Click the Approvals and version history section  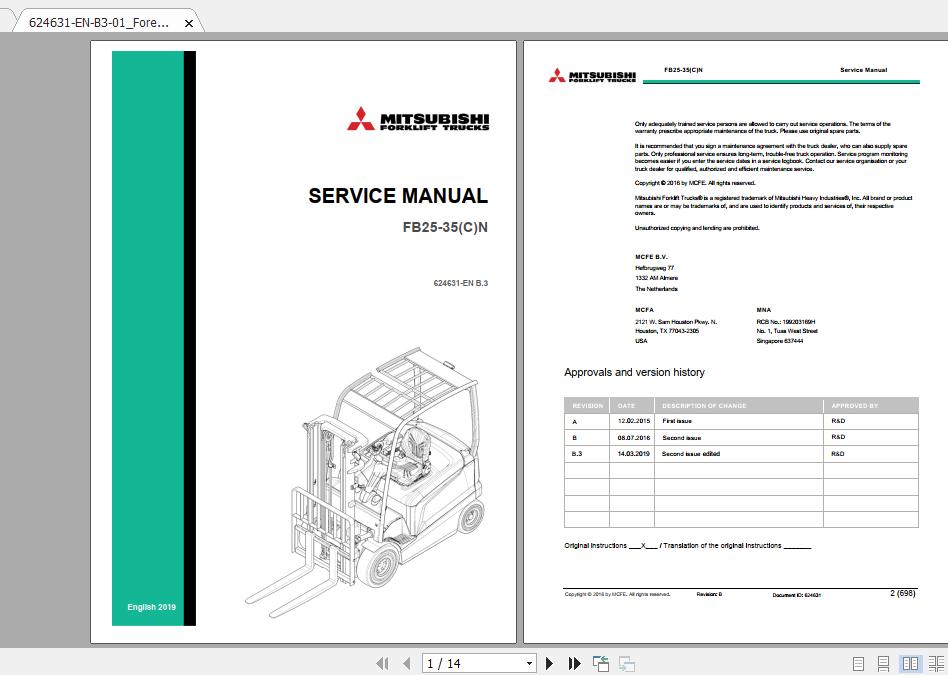tap(633, 372)
